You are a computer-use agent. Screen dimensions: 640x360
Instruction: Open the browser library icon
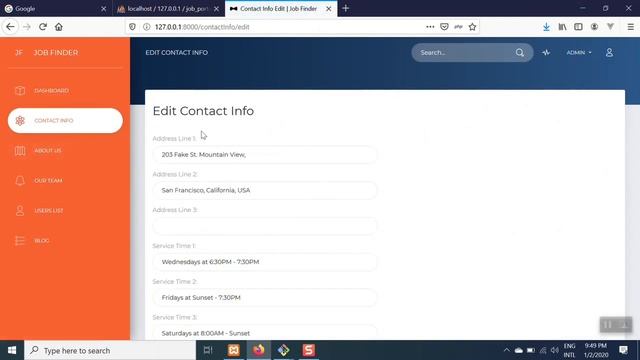coord(562,27)
